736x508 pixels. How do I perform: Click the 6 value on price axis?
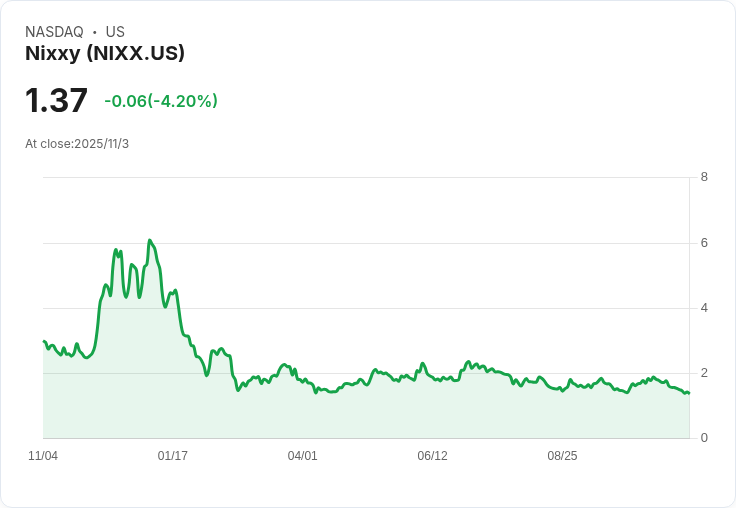(704, 243)
